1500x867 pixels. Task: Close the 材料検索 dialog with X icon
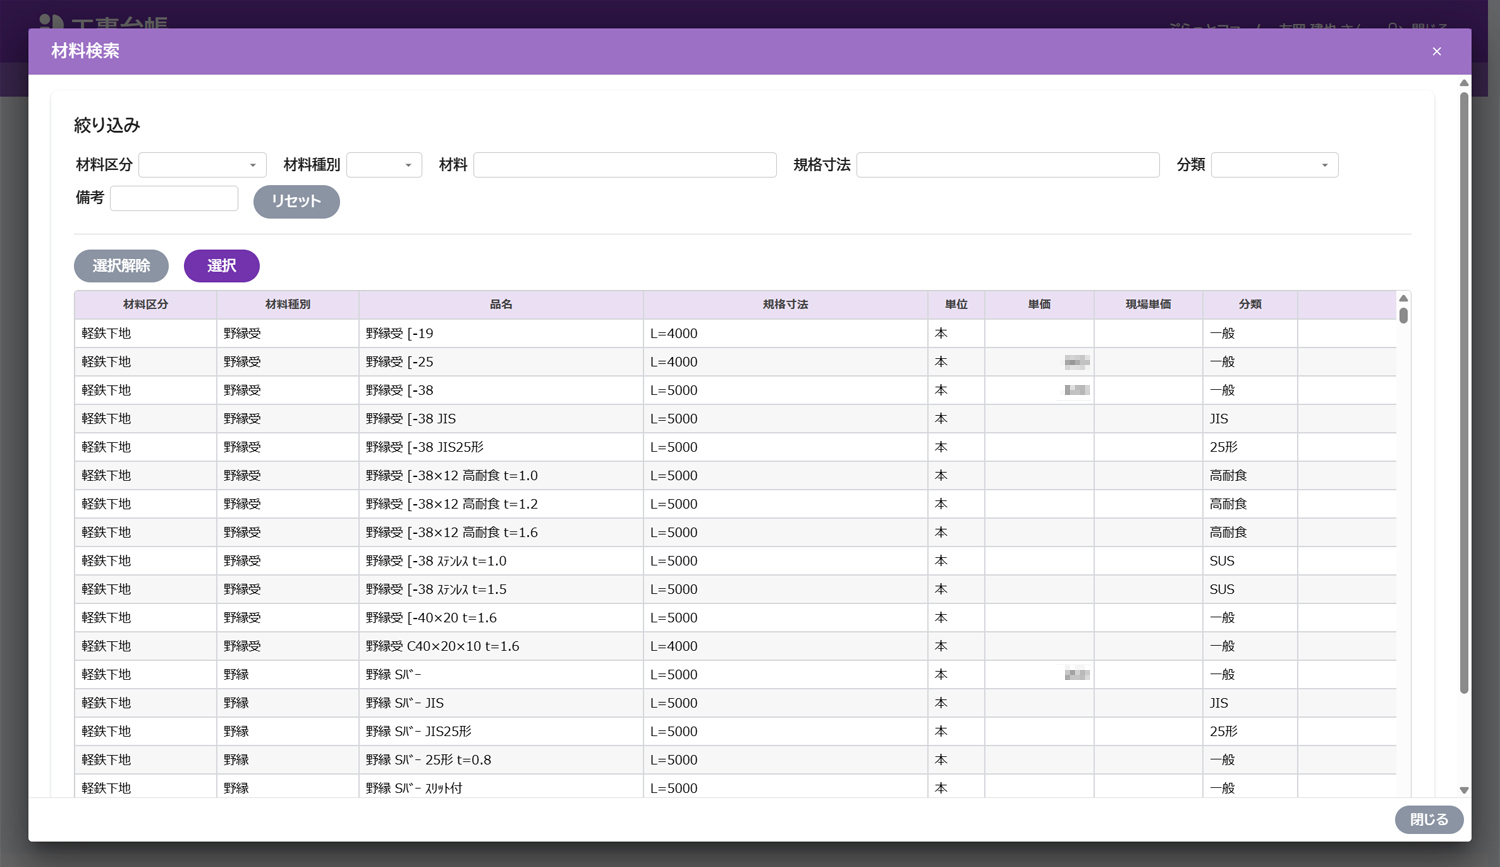[1436, 51]
